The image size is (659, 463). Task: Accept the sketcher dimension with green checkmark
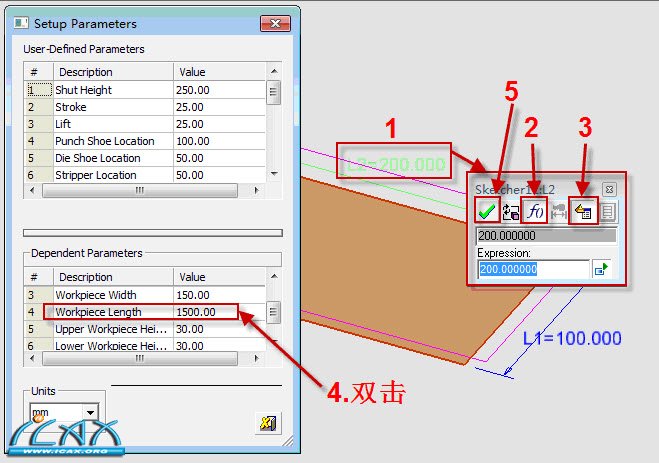487,210
